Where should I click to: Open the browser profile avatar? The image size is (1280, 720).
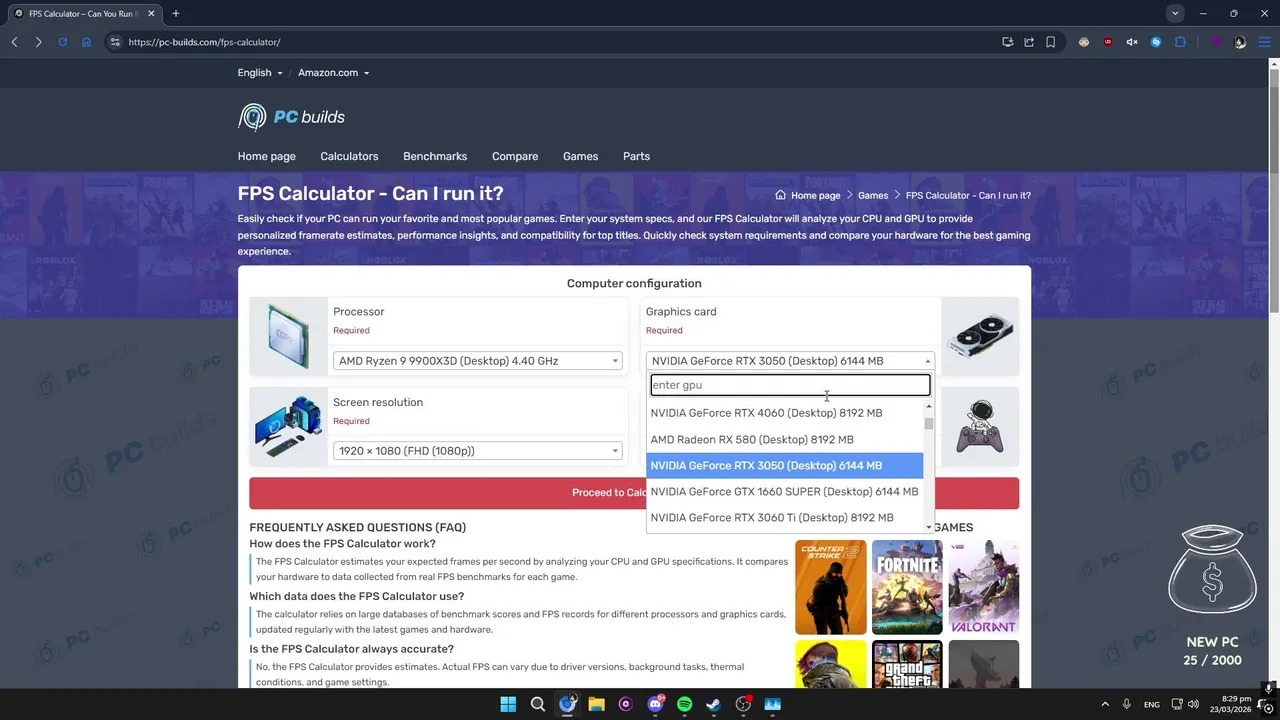pos(1240,42)
